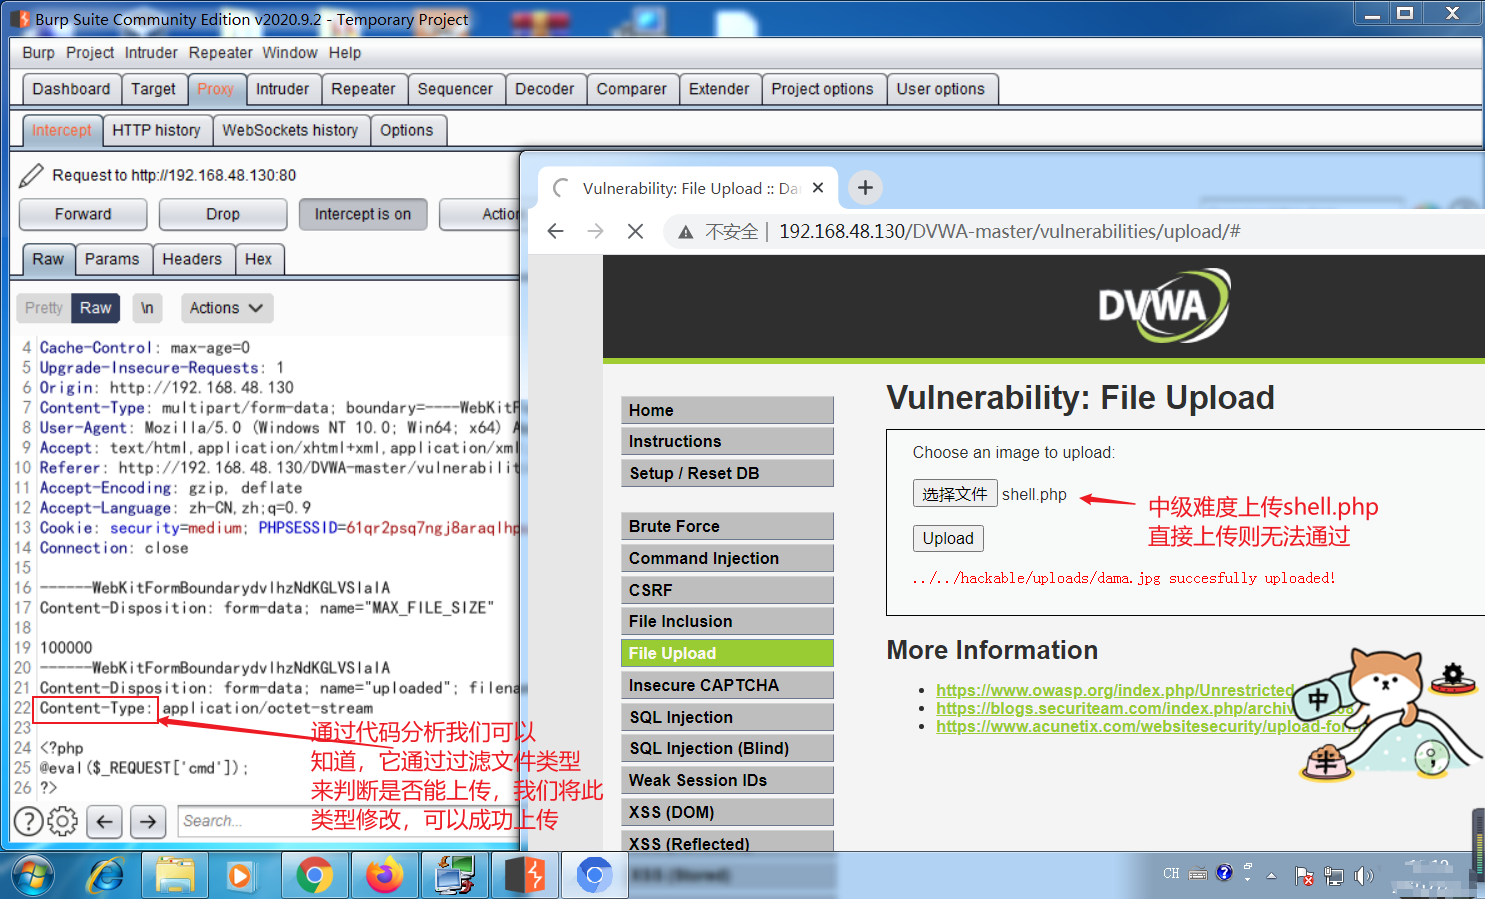Go to next search match arrow

(148, 821)
